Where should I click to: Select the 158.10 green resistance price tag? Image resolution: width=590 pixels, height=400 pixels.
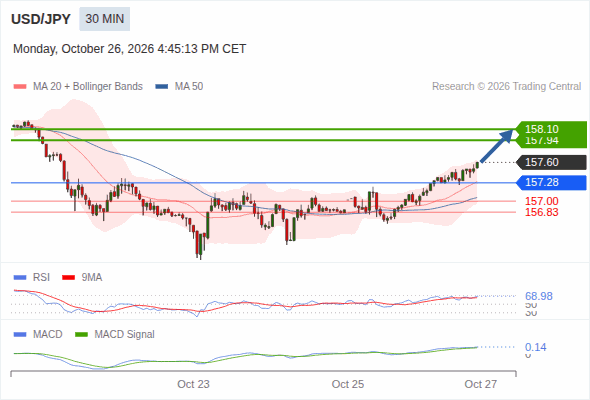[x=551, y=129]
